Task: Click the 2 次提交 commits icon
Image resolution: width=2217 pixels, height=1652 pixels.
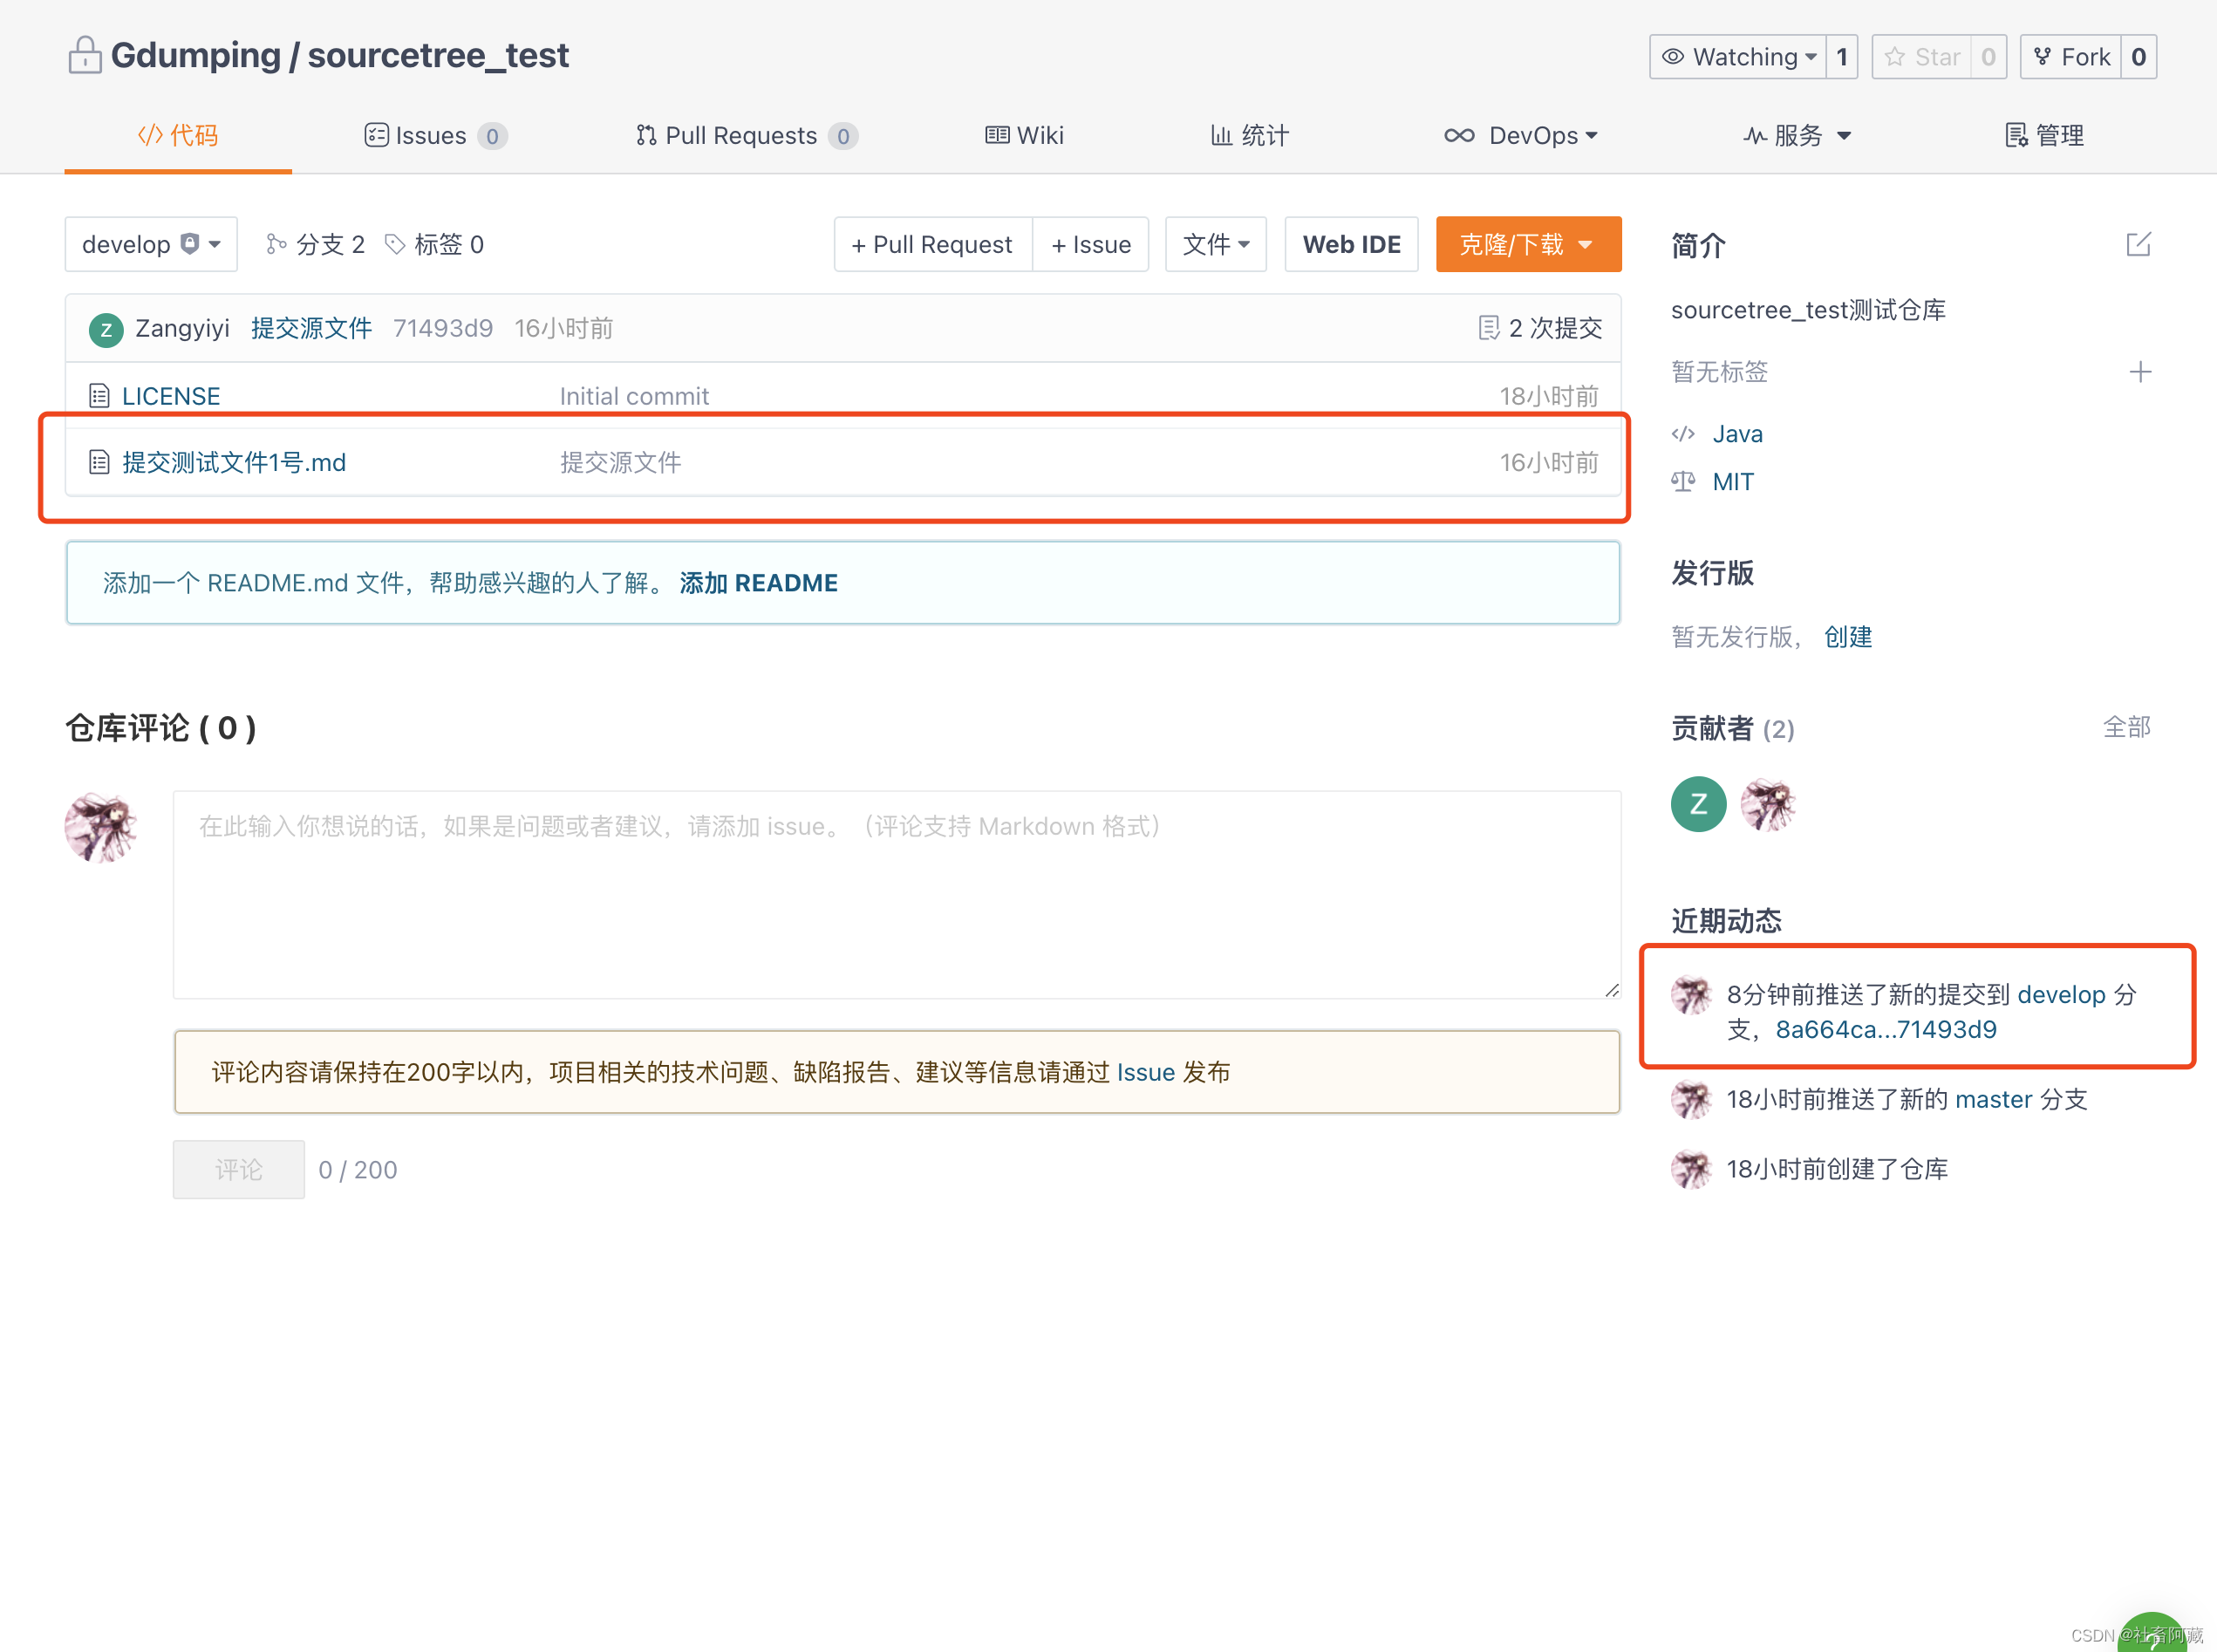Action: click(1488, 328)
